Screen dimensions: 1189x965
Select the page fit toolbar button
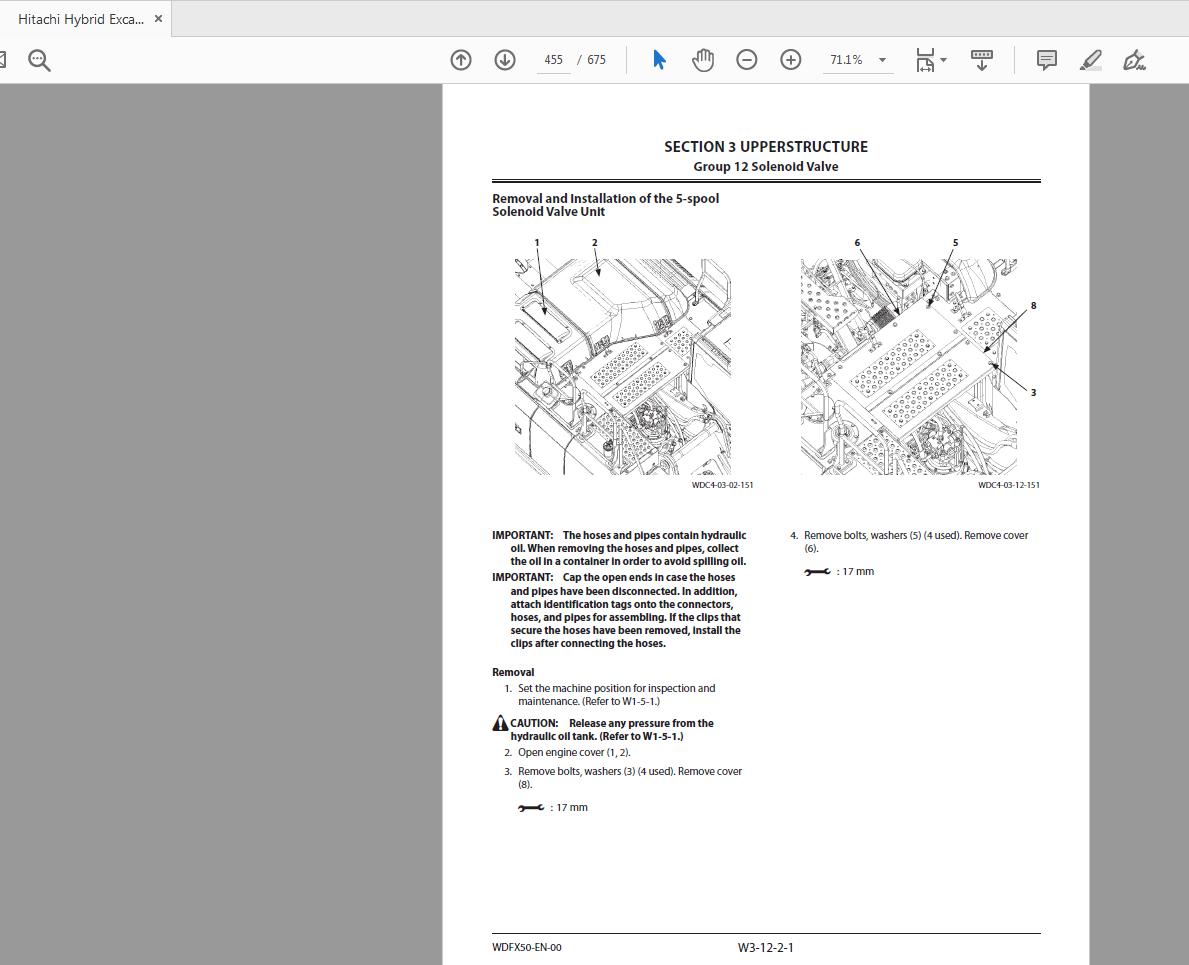point(925,59)
